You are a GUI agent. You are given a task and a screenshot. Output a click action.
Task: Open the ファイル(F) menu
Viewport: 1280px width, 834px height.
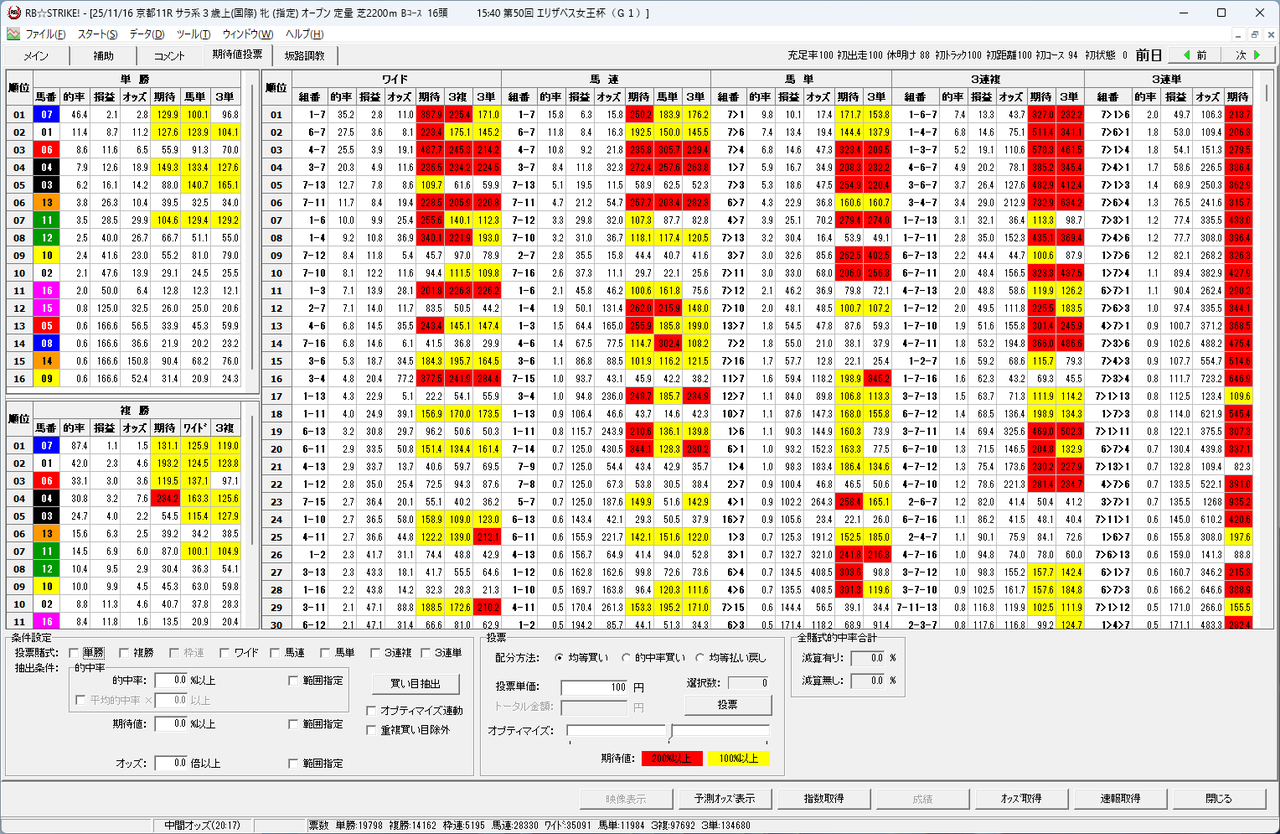[46, 34]
